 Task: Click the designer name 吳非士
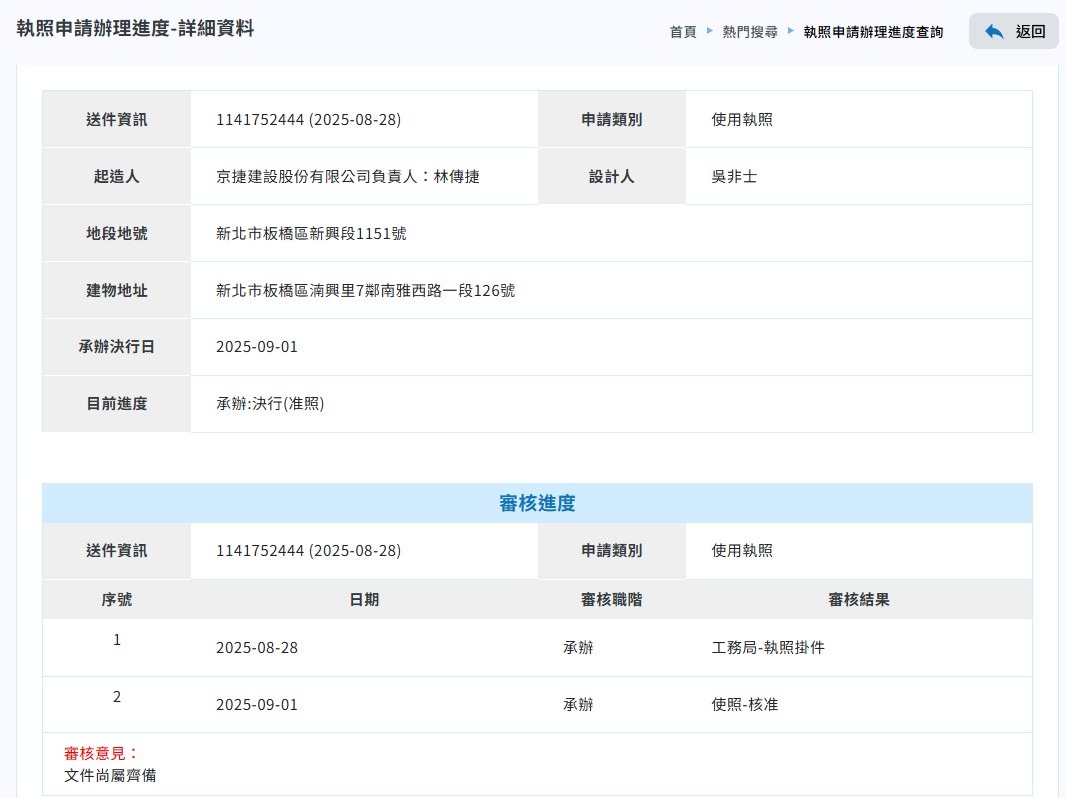click(734, 177)
